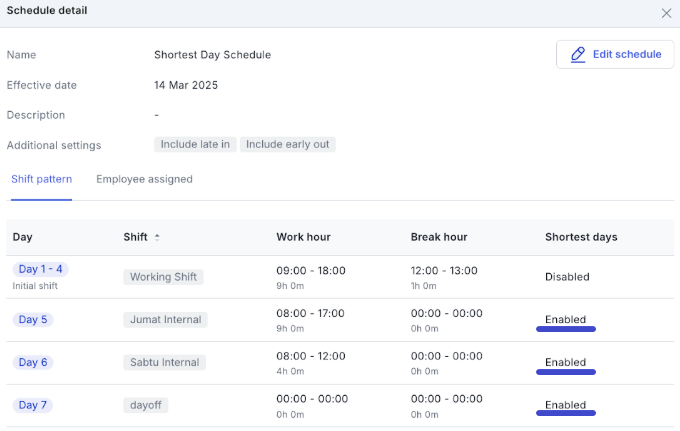This screenshot has height=431, width=680.
Task: Click the Shortest days column header
Action: tap(581, 237)
